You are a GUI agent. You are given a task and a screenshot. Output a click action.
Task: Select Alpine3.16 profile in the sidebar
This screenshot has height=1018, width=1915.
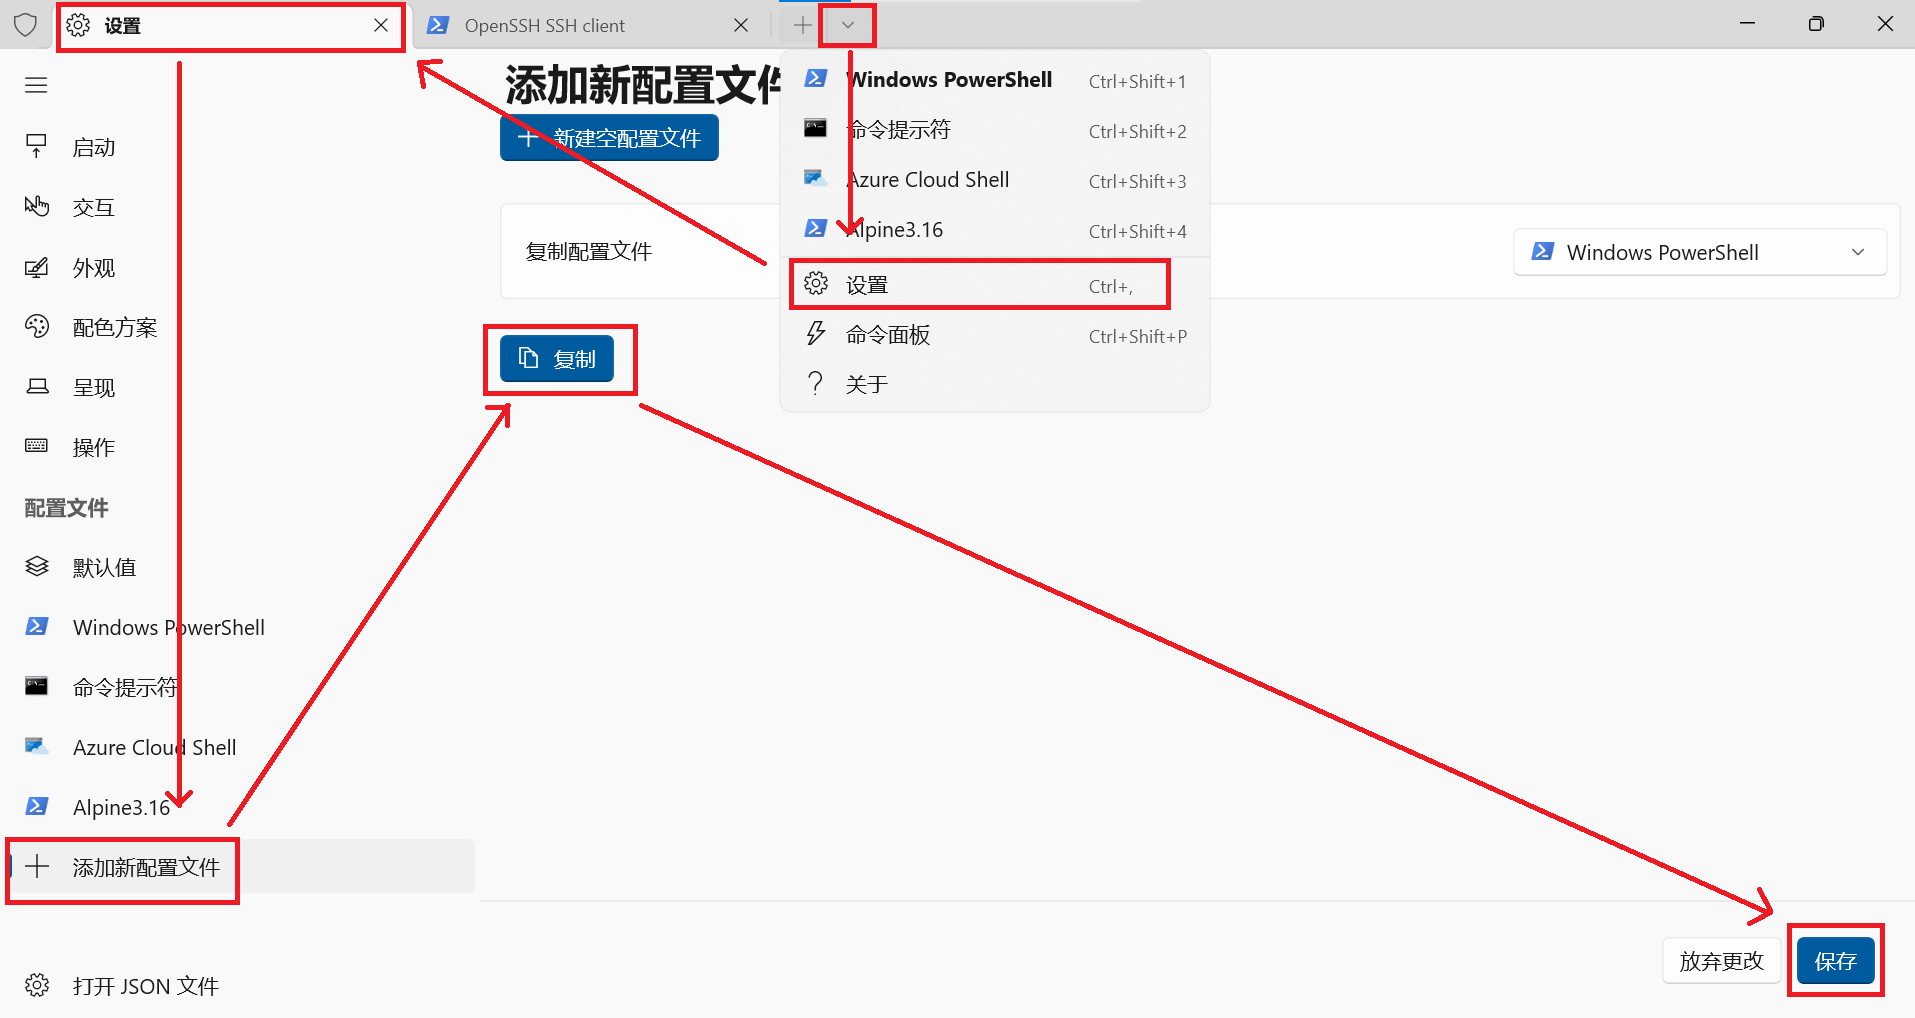click(121, 808)
